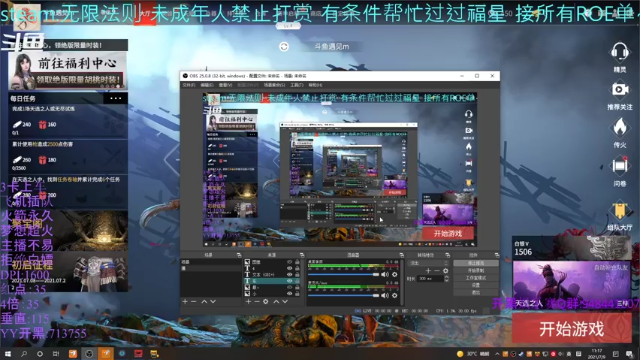This screenshot has height=360, width=640.
Task: Show hidden system tray icons chevron
Action: click(x=497, y=354)
